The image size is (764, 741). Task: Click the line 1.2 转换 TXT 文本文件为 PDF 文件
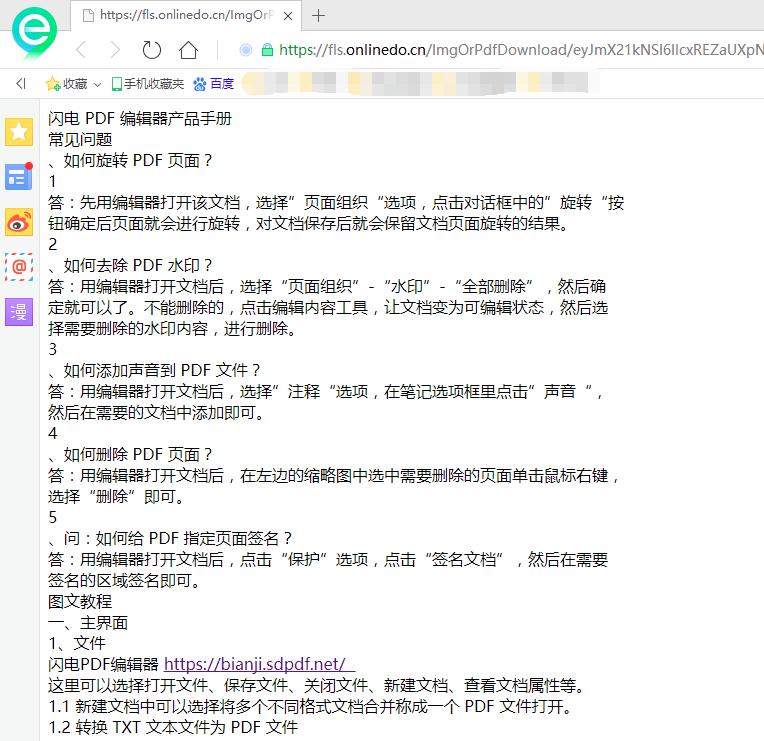point(173,727)
